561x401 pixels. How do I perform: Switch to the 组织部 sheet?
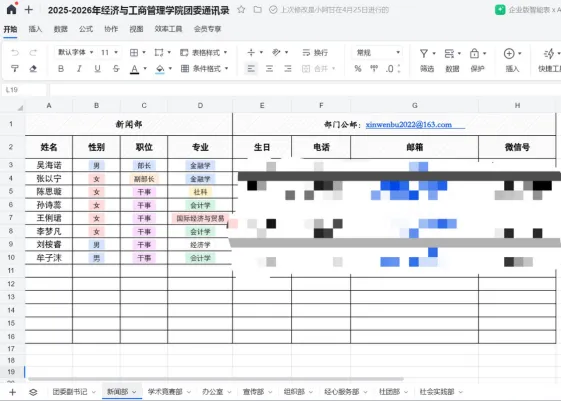tap(294, 392)
